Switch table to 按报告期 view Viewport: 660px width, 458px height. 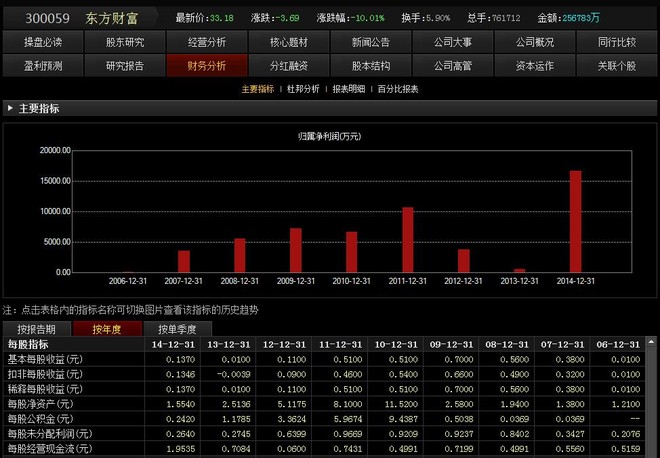tap(37, 329)
